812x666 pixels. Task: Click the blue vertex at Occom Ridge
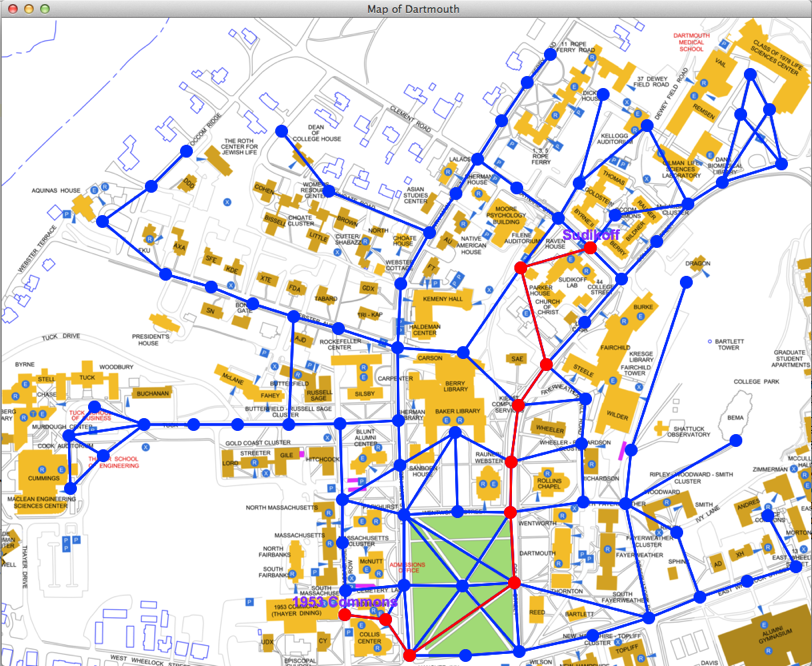pyautogui.click(x=186, y=151)
